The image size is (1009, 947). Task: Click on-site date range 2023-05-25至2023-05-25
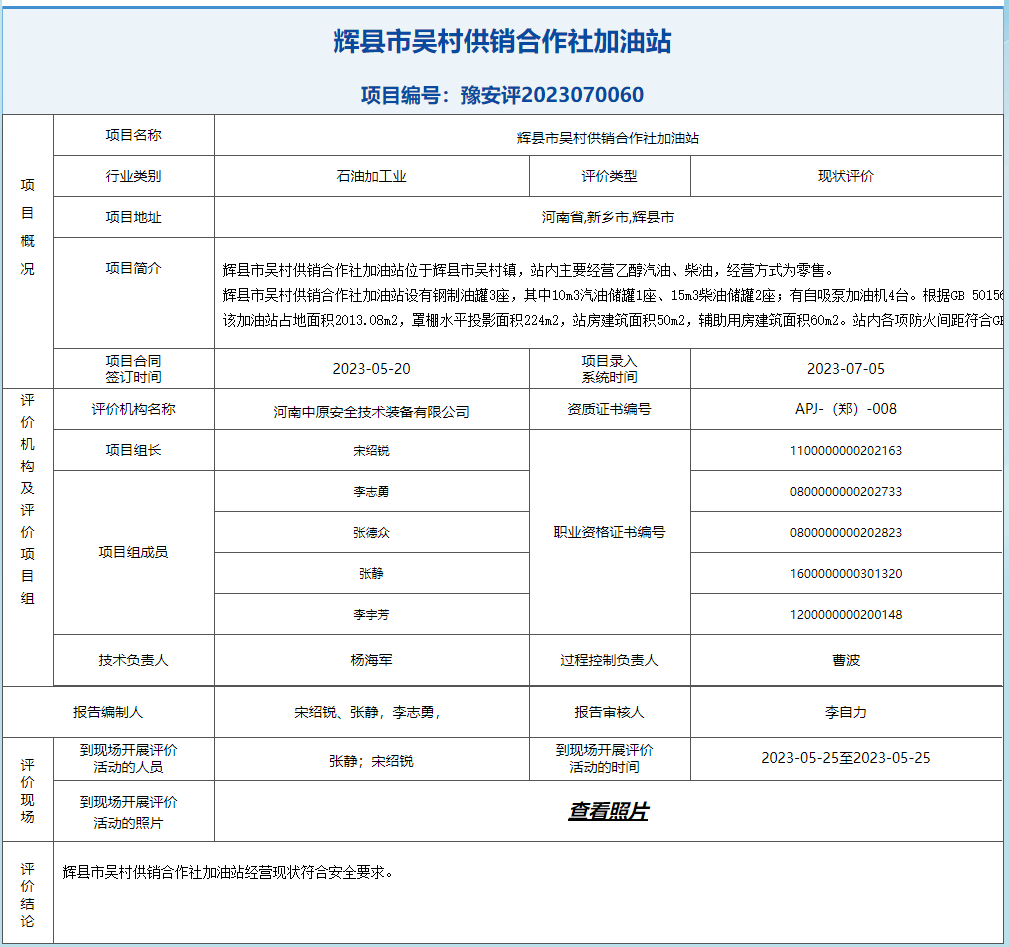pos(846,758)
